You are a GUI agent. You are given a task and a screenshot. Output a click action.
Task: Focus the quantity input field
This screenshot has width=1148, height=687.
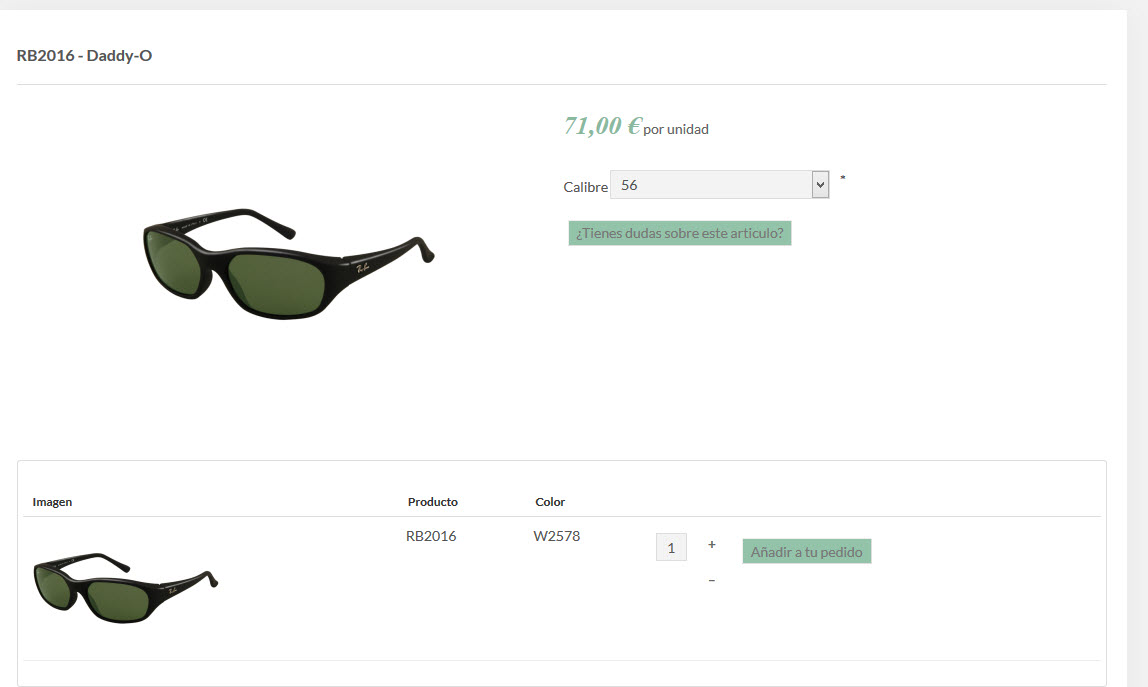pos(671,547)
